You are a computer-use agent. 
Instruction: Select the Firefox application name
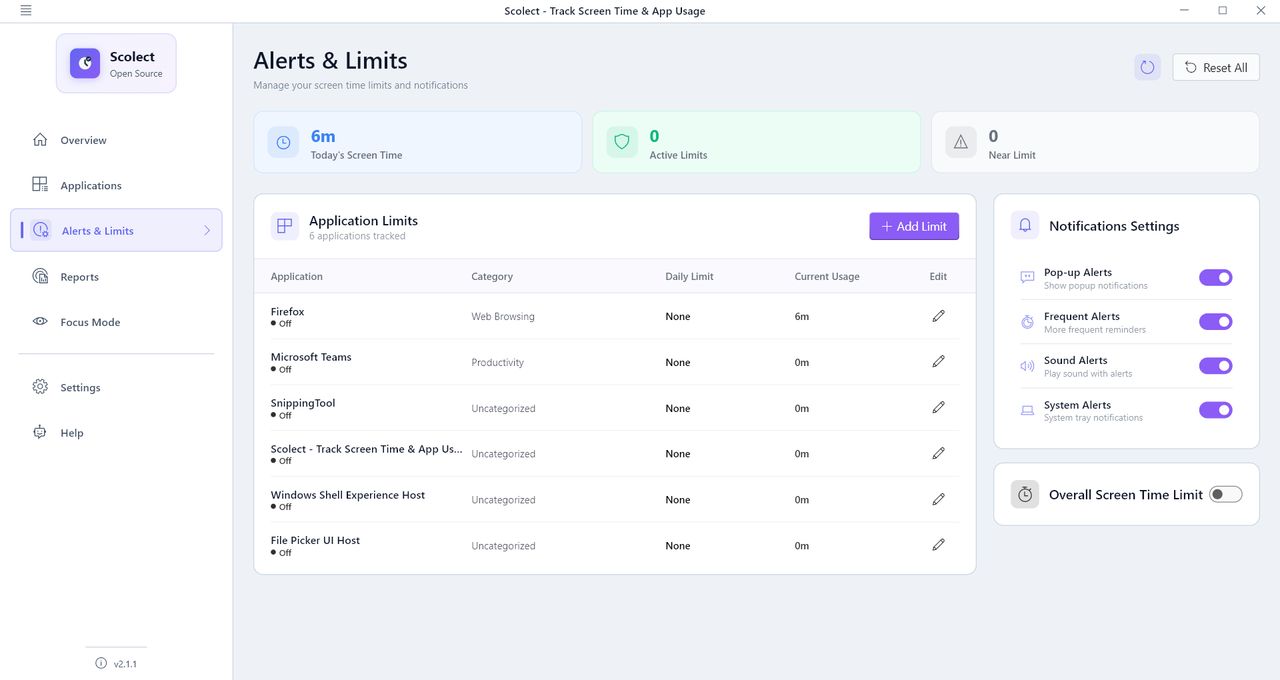288,312
